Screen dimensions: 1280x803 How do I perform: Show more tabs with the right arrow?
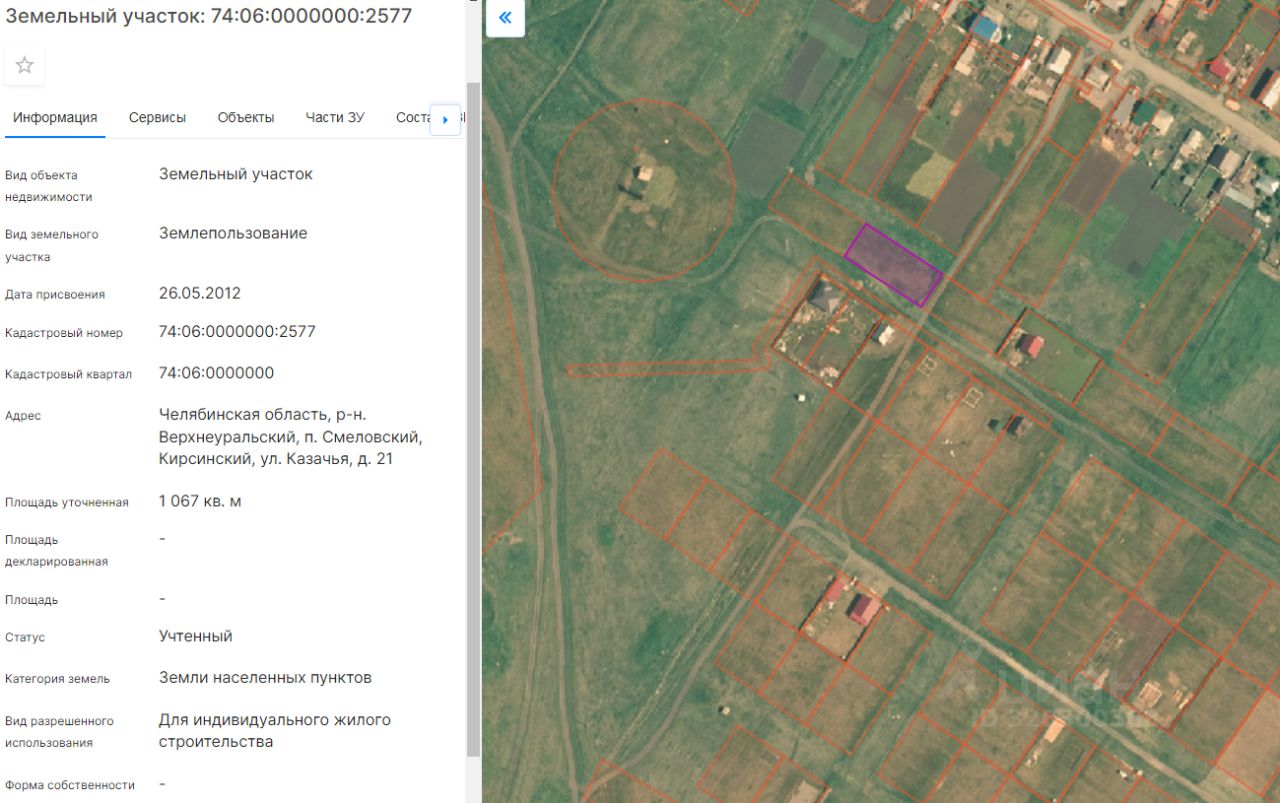pos(445,119)
